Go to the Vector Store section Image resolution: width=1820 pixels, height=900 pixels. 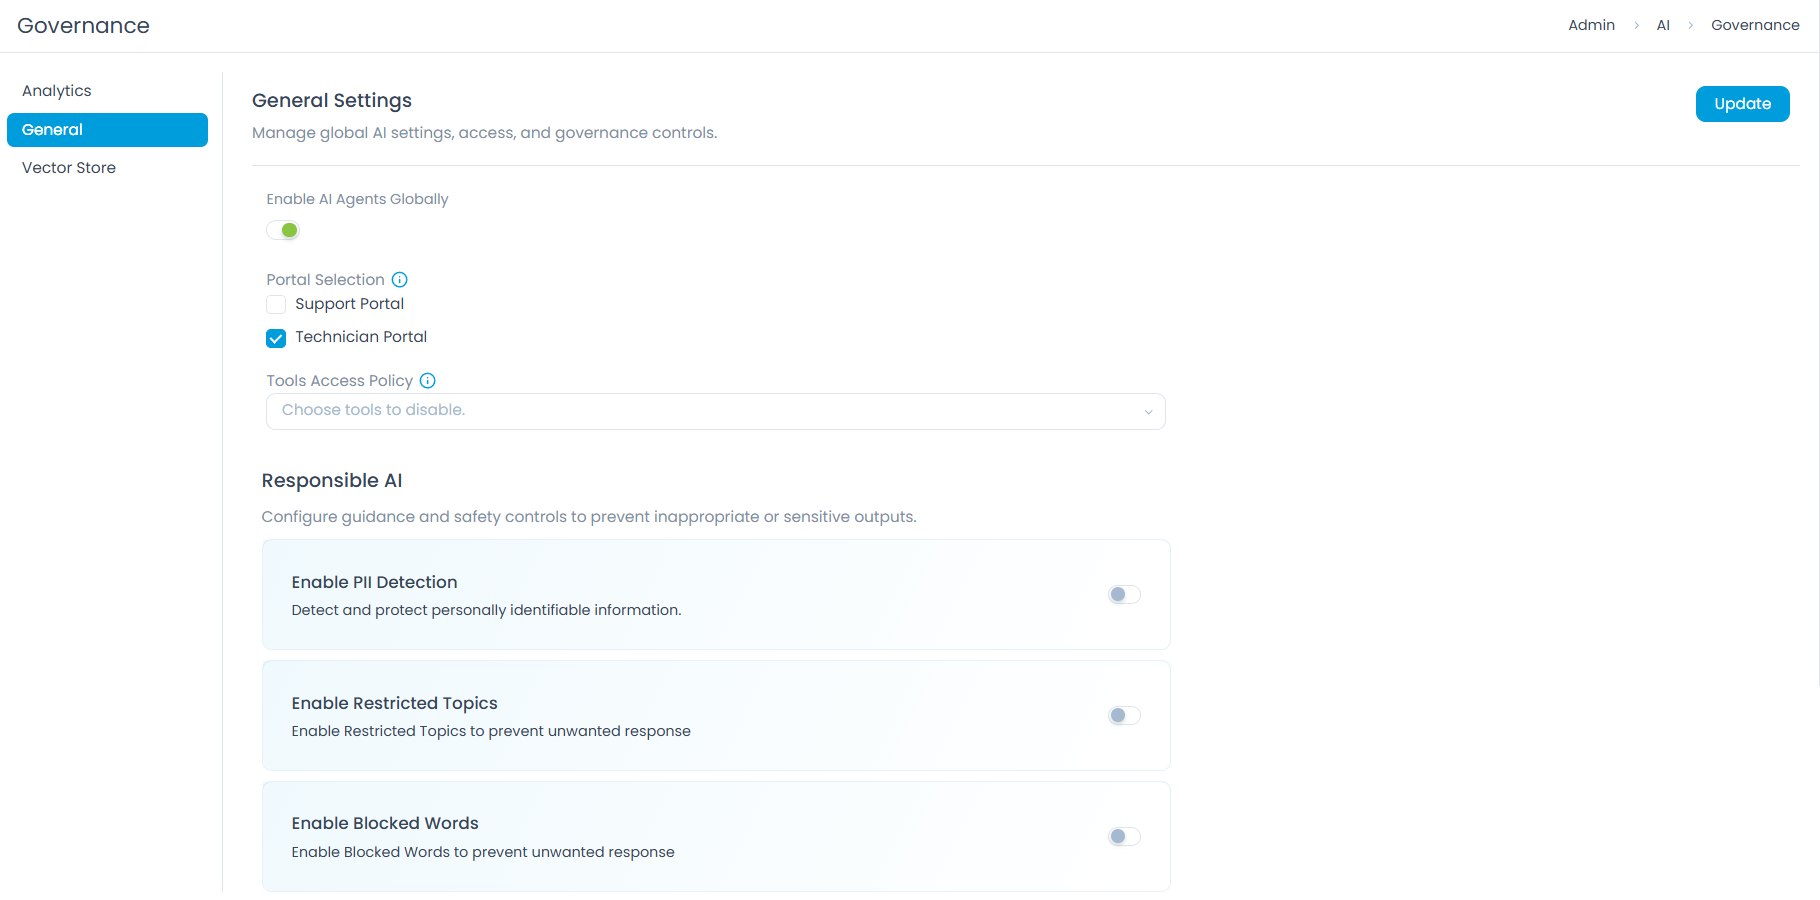pos(69,168)
